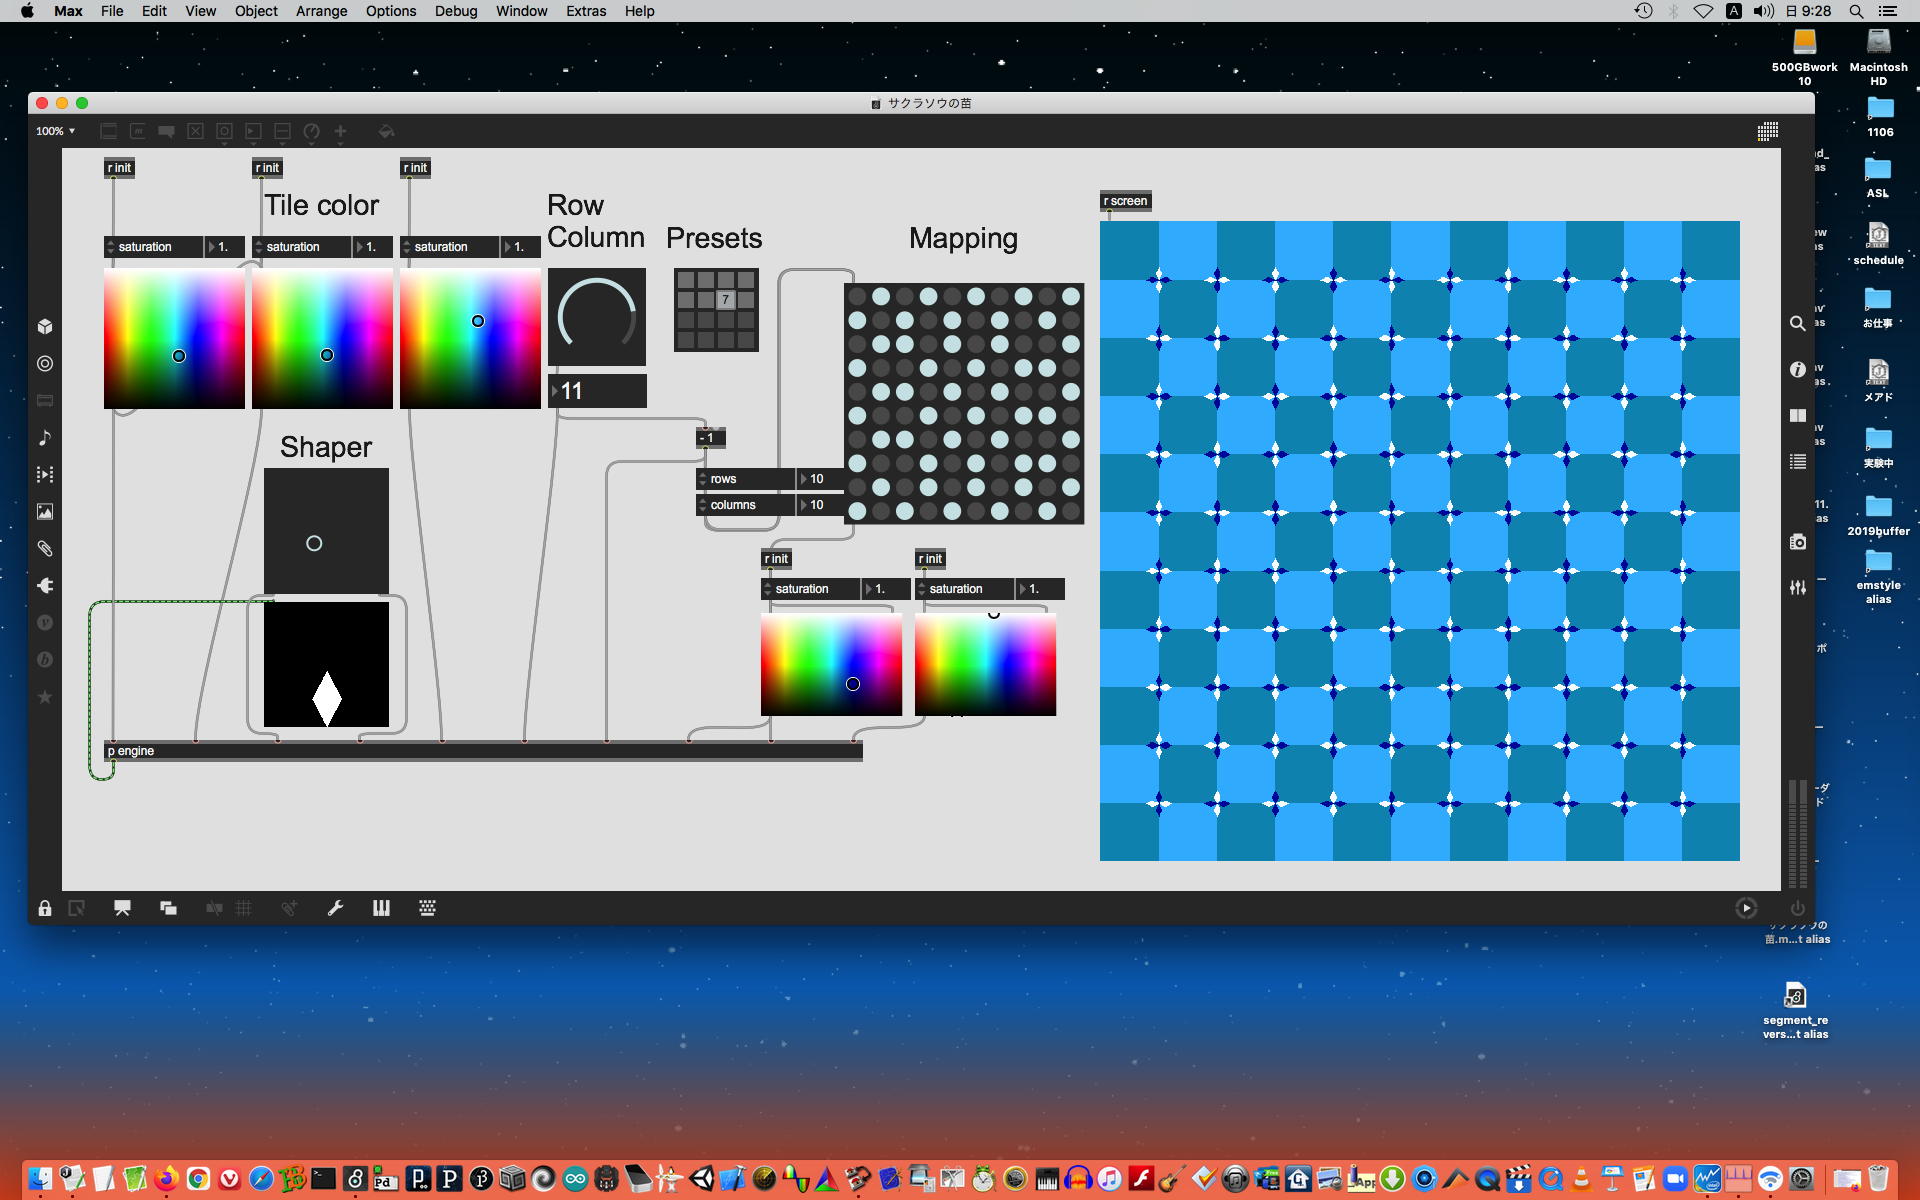Open the Extras menu

[x=585, y=11]
